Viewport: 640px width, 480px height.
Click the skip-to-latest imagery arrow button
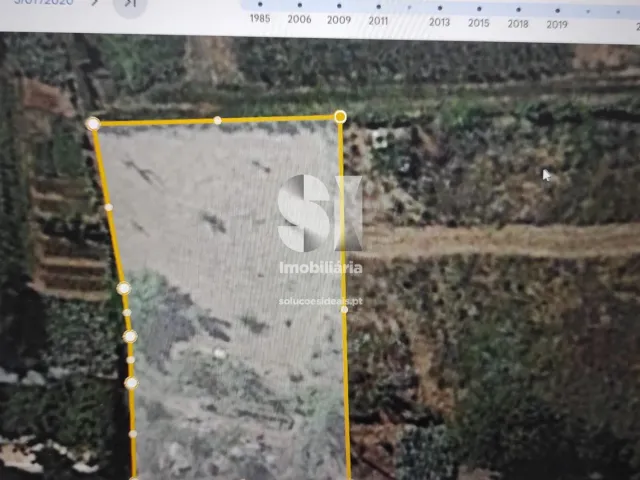click(x=130, y=4)
